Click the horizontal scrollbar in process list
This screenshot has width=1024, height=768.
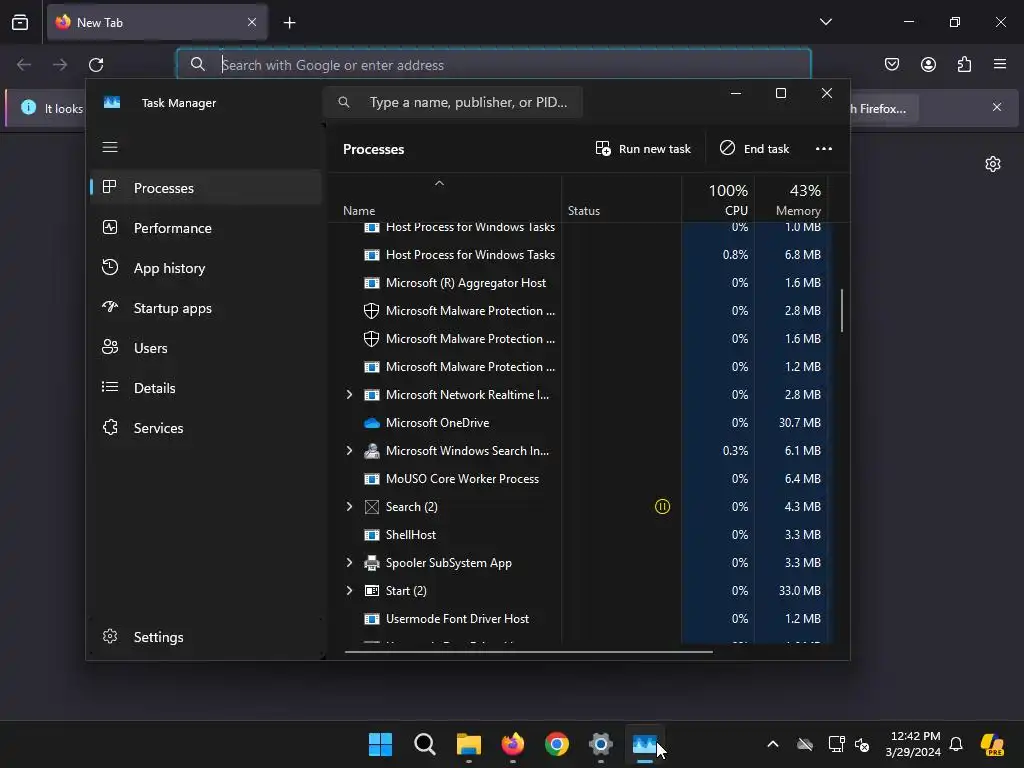pyautogui.click(x=528, y=651)
